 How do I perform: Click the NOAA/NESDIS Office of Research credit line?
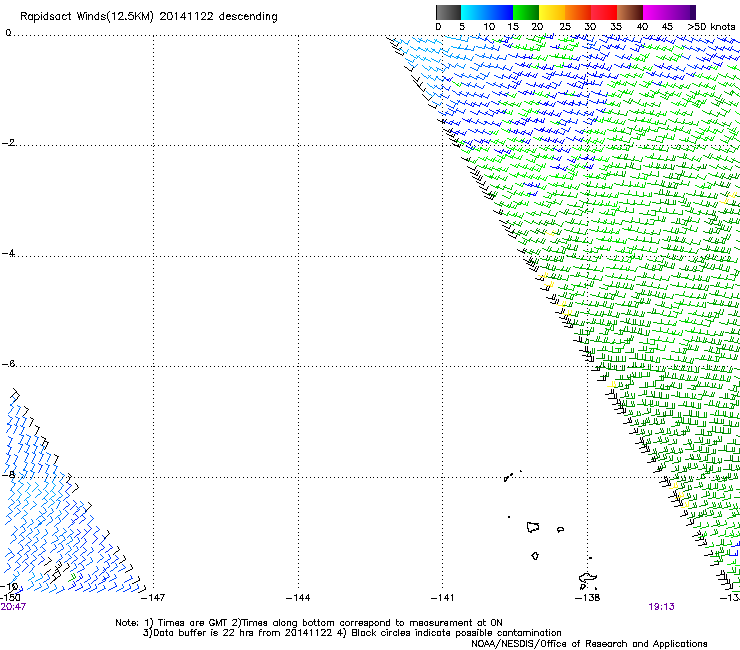tap(589, 644)
